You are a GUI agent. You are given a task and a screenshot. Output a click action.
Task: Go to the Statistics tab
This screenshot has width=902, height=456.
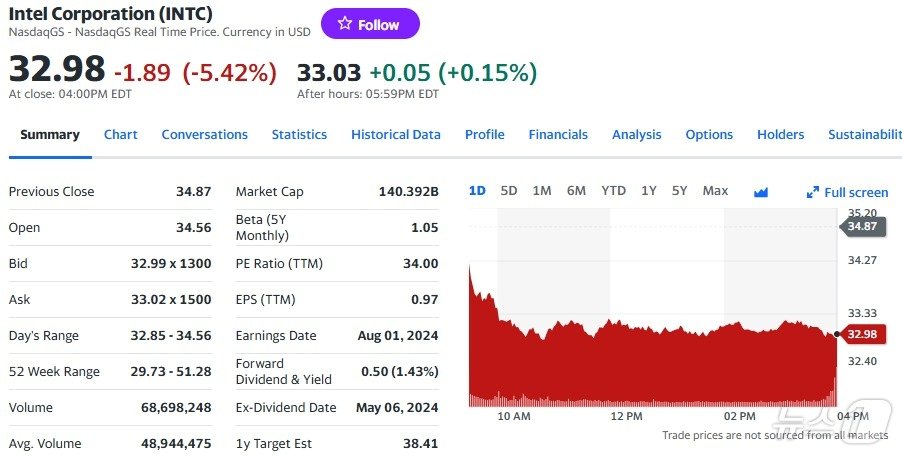pos(299,135)
